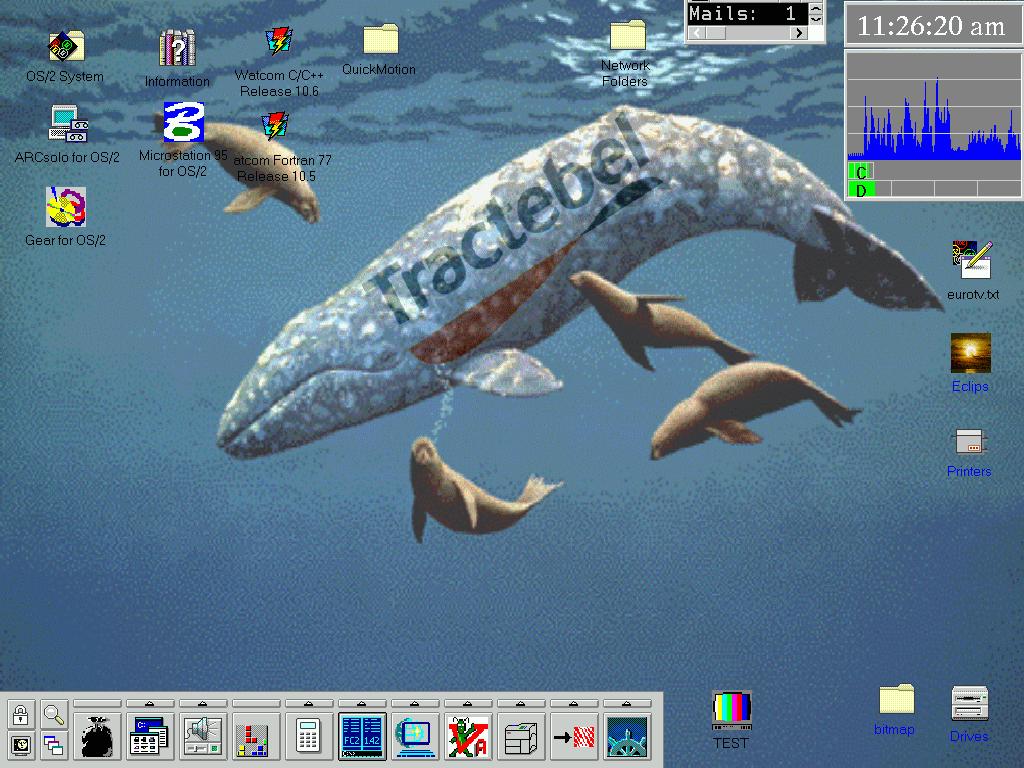Expand the drawer above the speaker icon
Viewport: 1024px width, 768px height.
point(203,703)
